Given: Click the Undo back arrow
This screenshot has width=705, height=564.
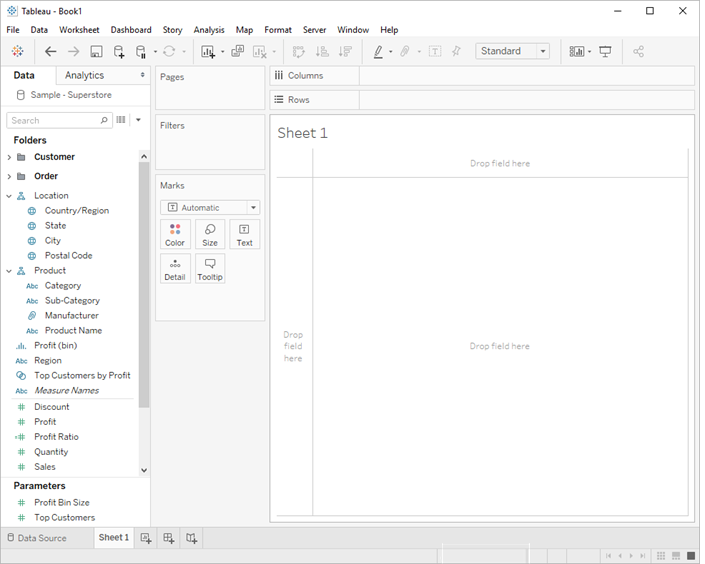Looking at the screenshot, I should [x=50, y=52].
